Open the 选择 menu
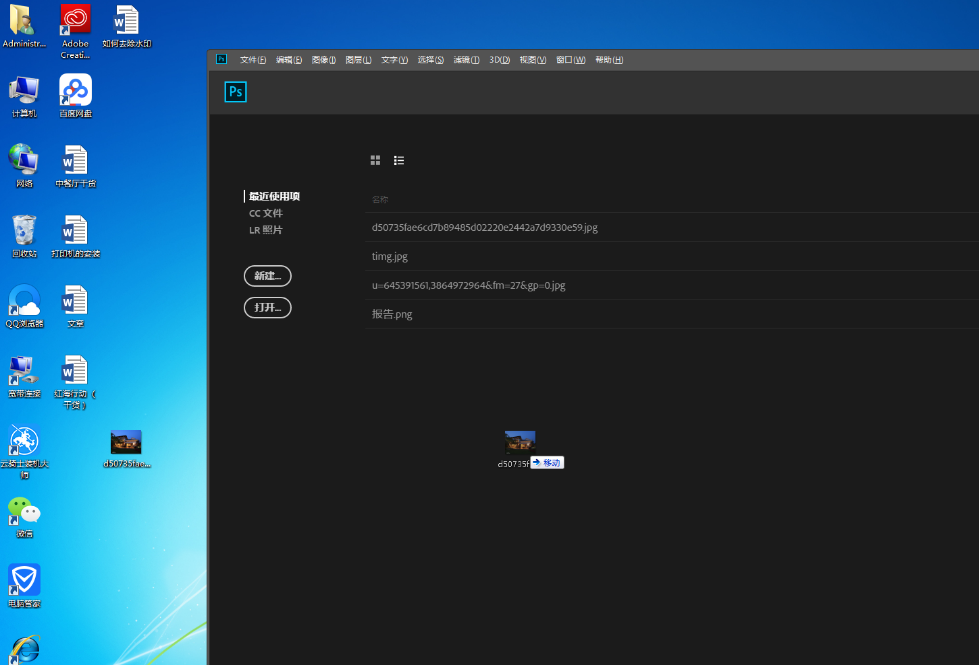979x665 pixels. [431, 60]
